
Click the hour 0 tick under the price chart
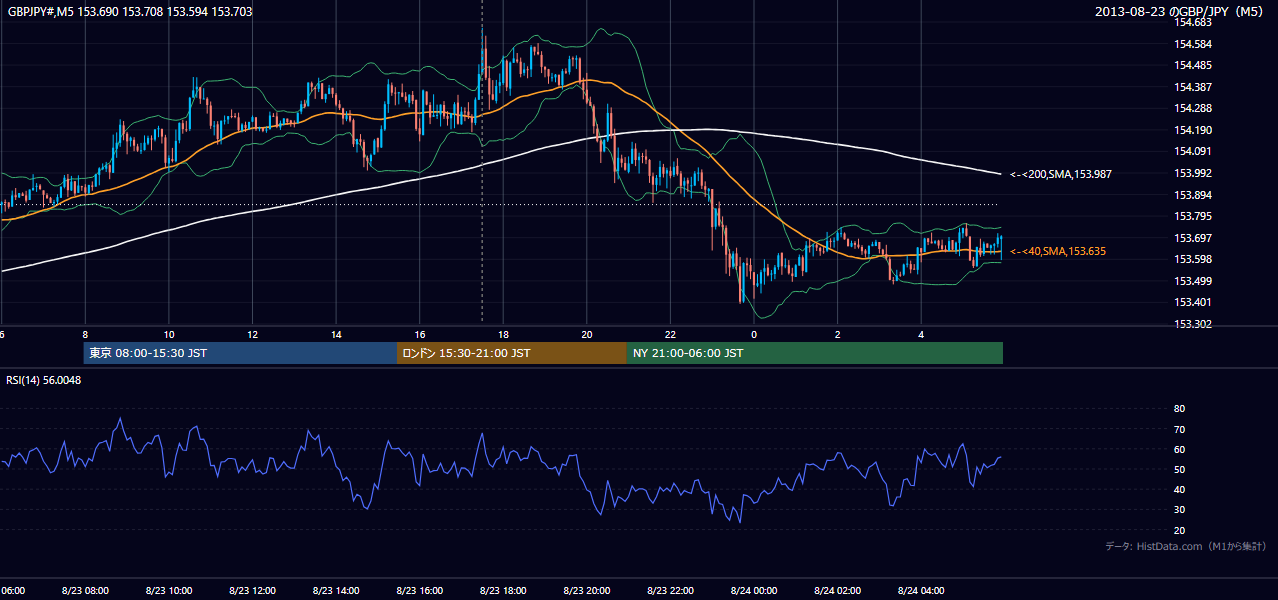[x=754, y=334]
